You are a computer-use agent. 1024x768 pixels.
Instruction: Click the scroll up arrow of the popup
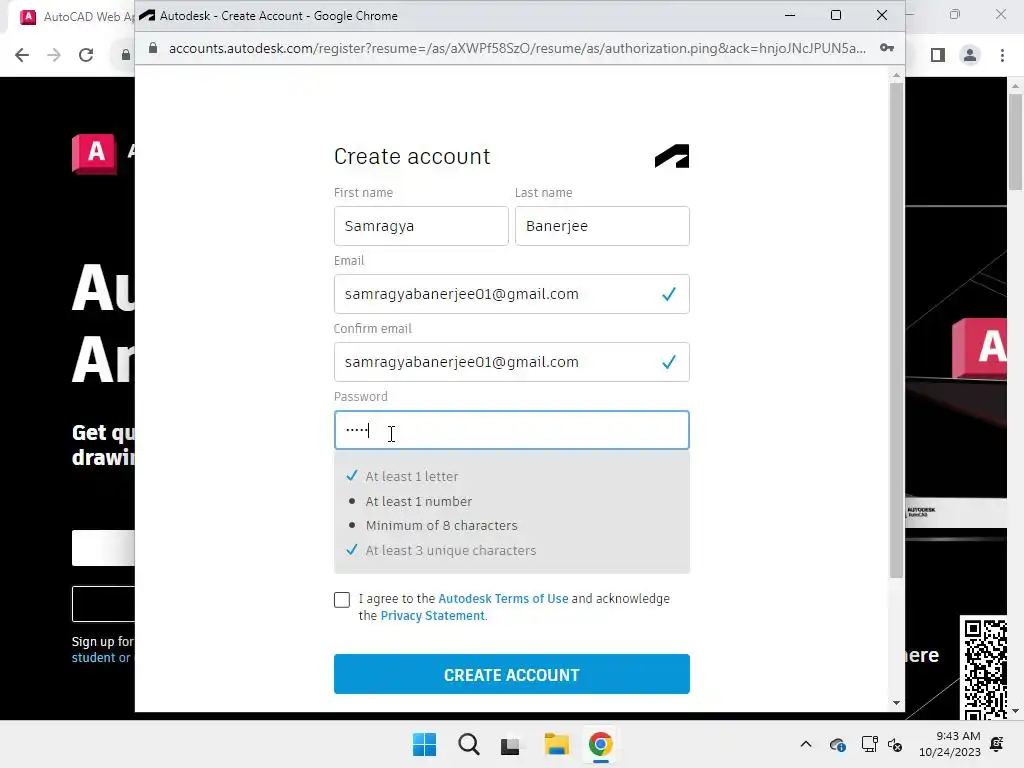tap(896, 76)
